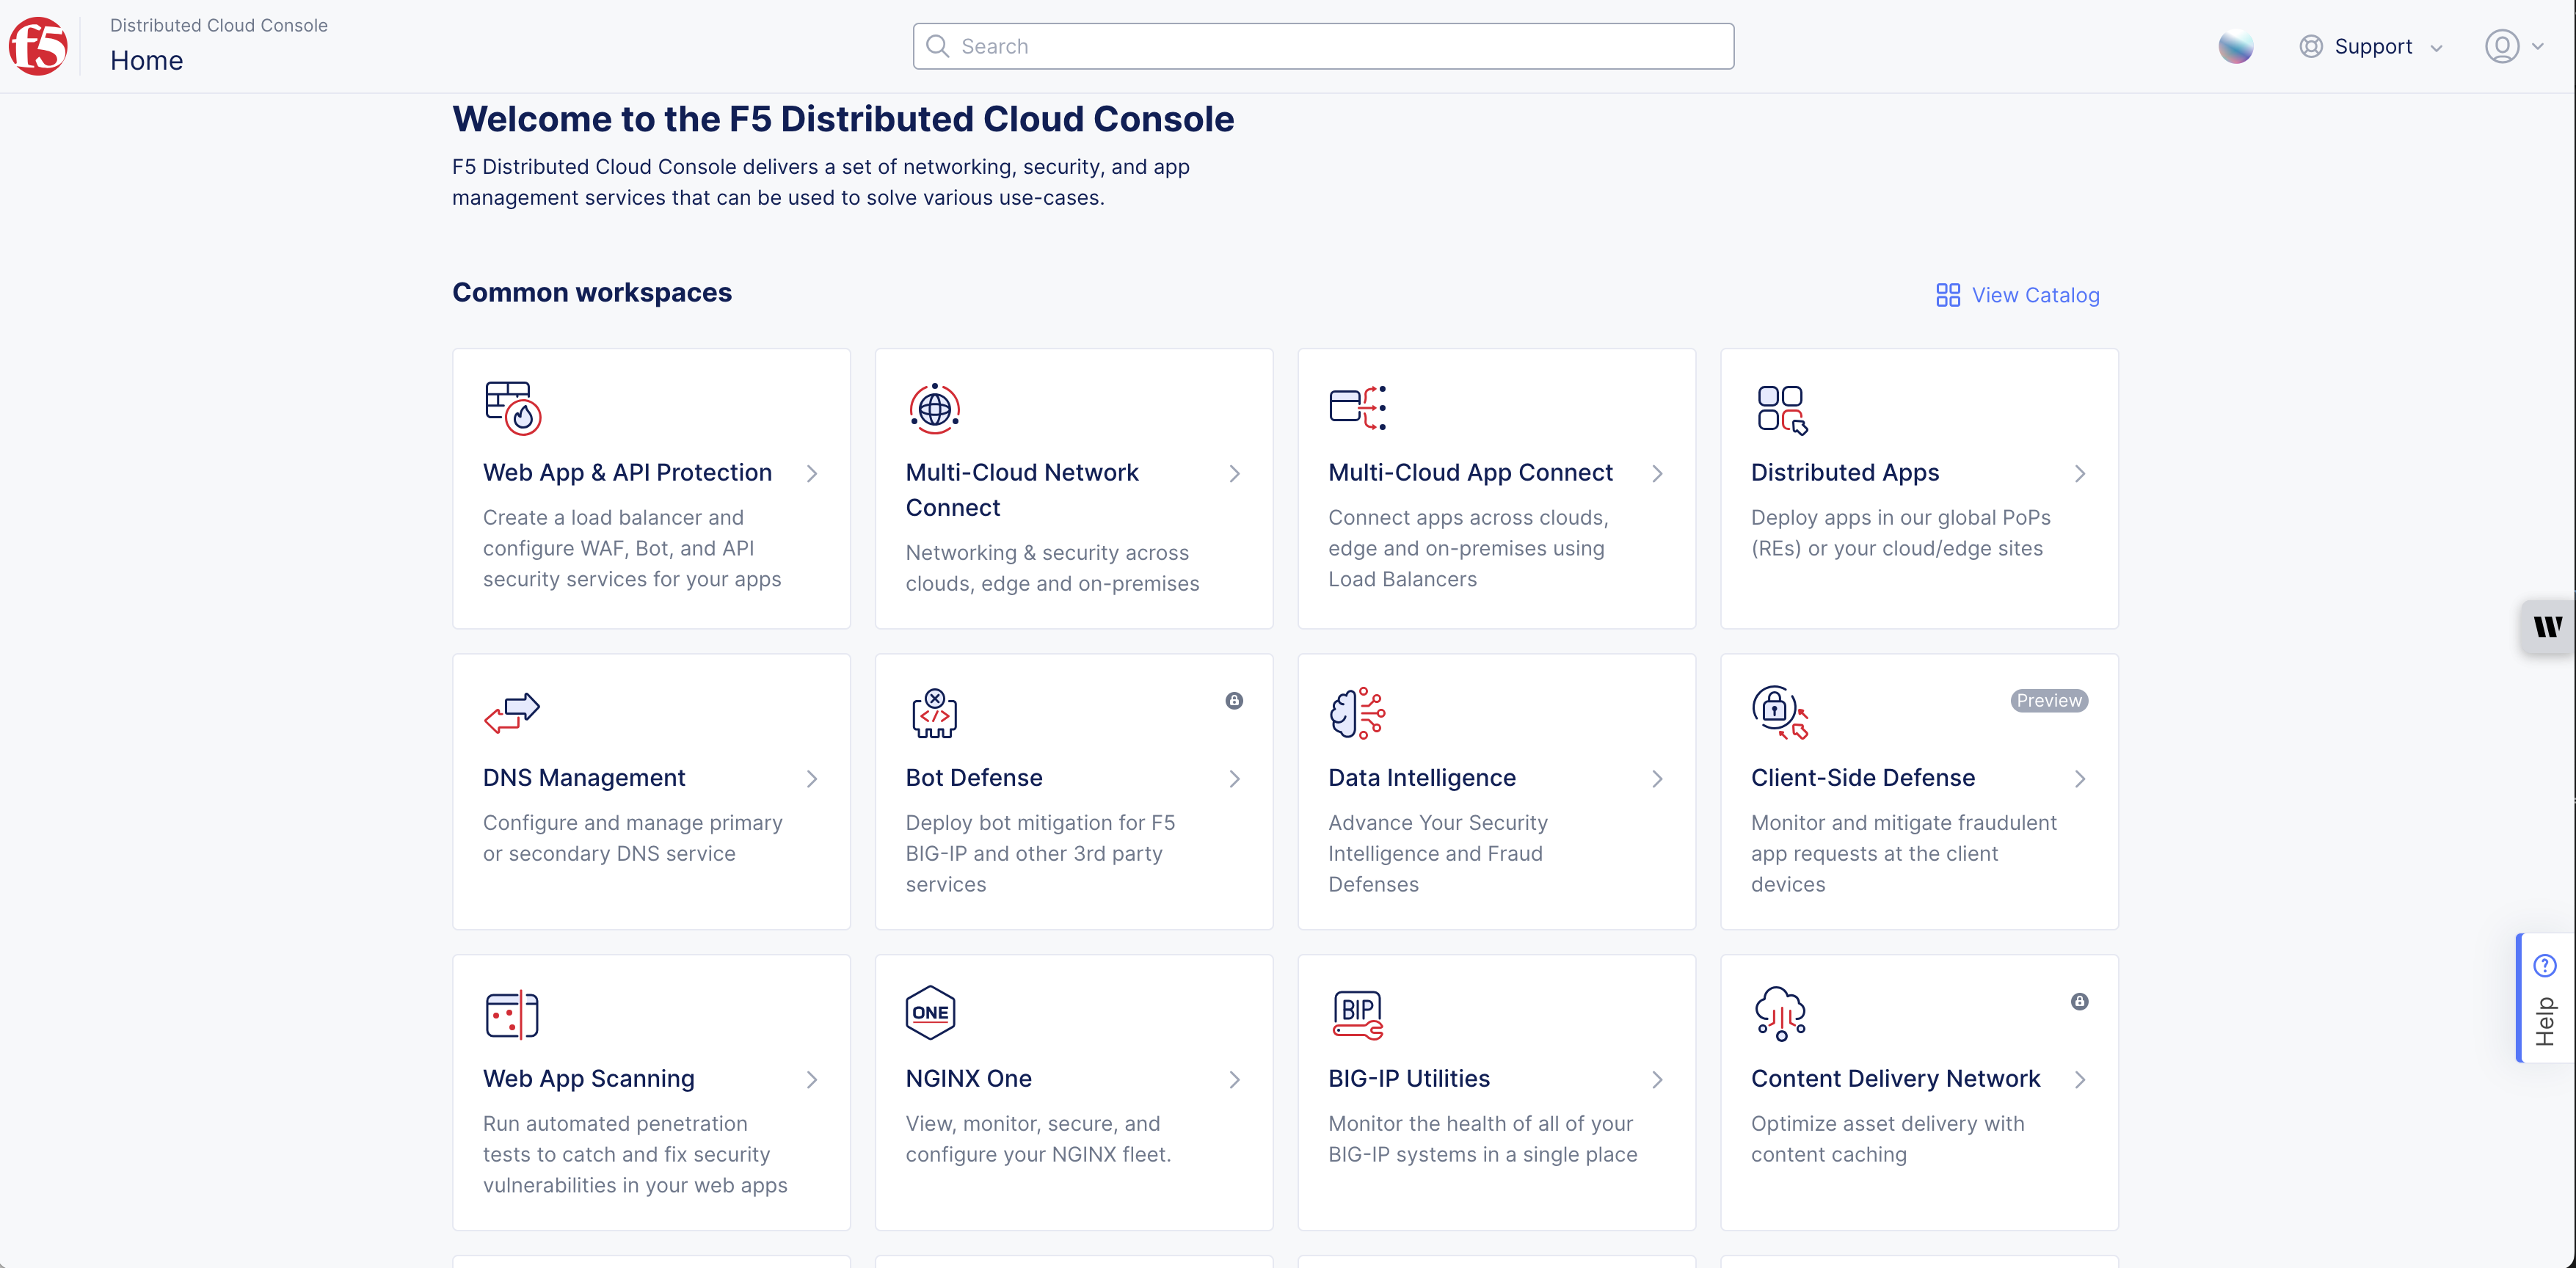Screen dimensions: 2576x1268
Task: Open the Support dropdown menu
Action: pos(2372,46)
